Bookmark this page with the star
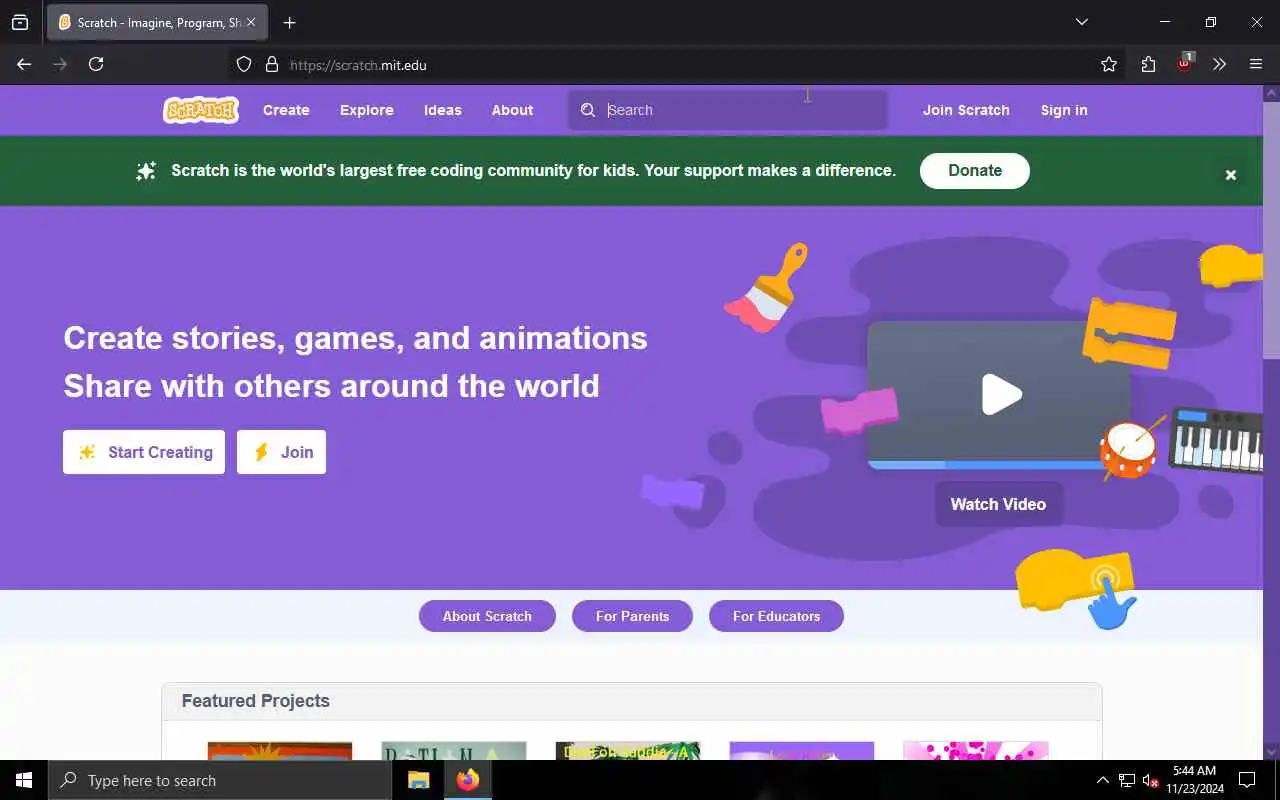 click(x=1109, y=64)
